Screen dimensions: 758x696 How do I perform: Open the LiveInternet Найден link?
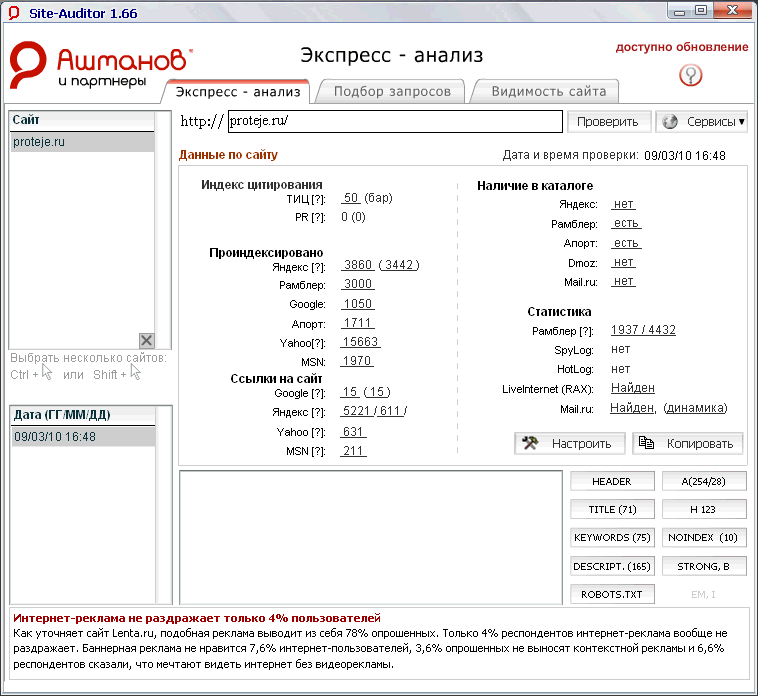632,388
